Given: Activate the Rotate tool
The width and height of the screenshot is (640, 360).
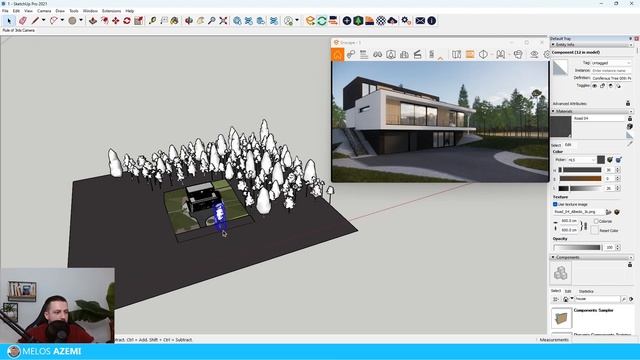Looking at the screenshot, I should click(127, 20).
